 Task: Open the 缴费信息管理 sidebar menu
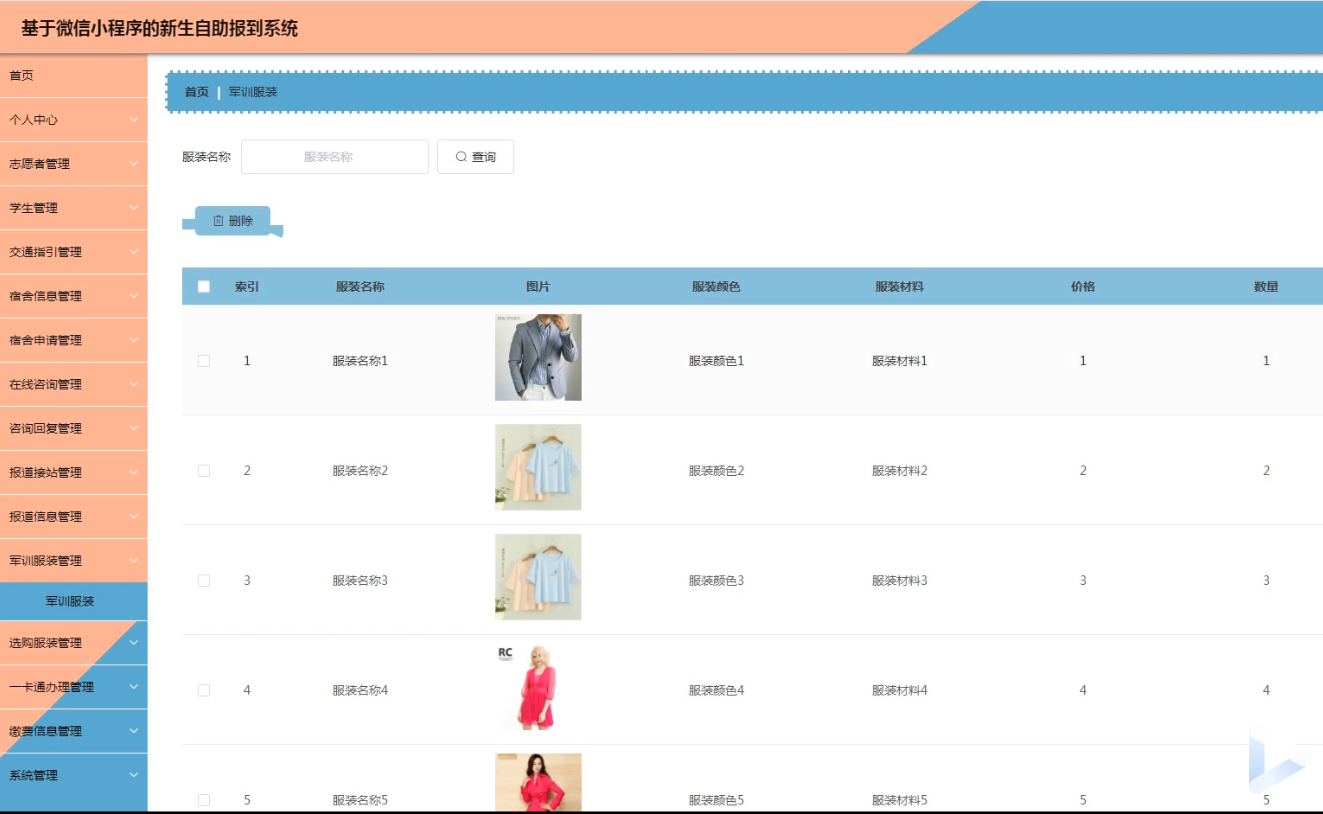pos(73,731)
